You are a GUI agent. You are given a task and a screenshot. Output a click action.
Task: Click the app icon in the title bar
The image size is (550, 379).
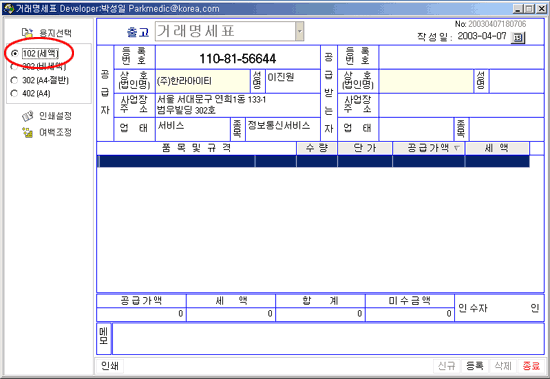(8, 8)
